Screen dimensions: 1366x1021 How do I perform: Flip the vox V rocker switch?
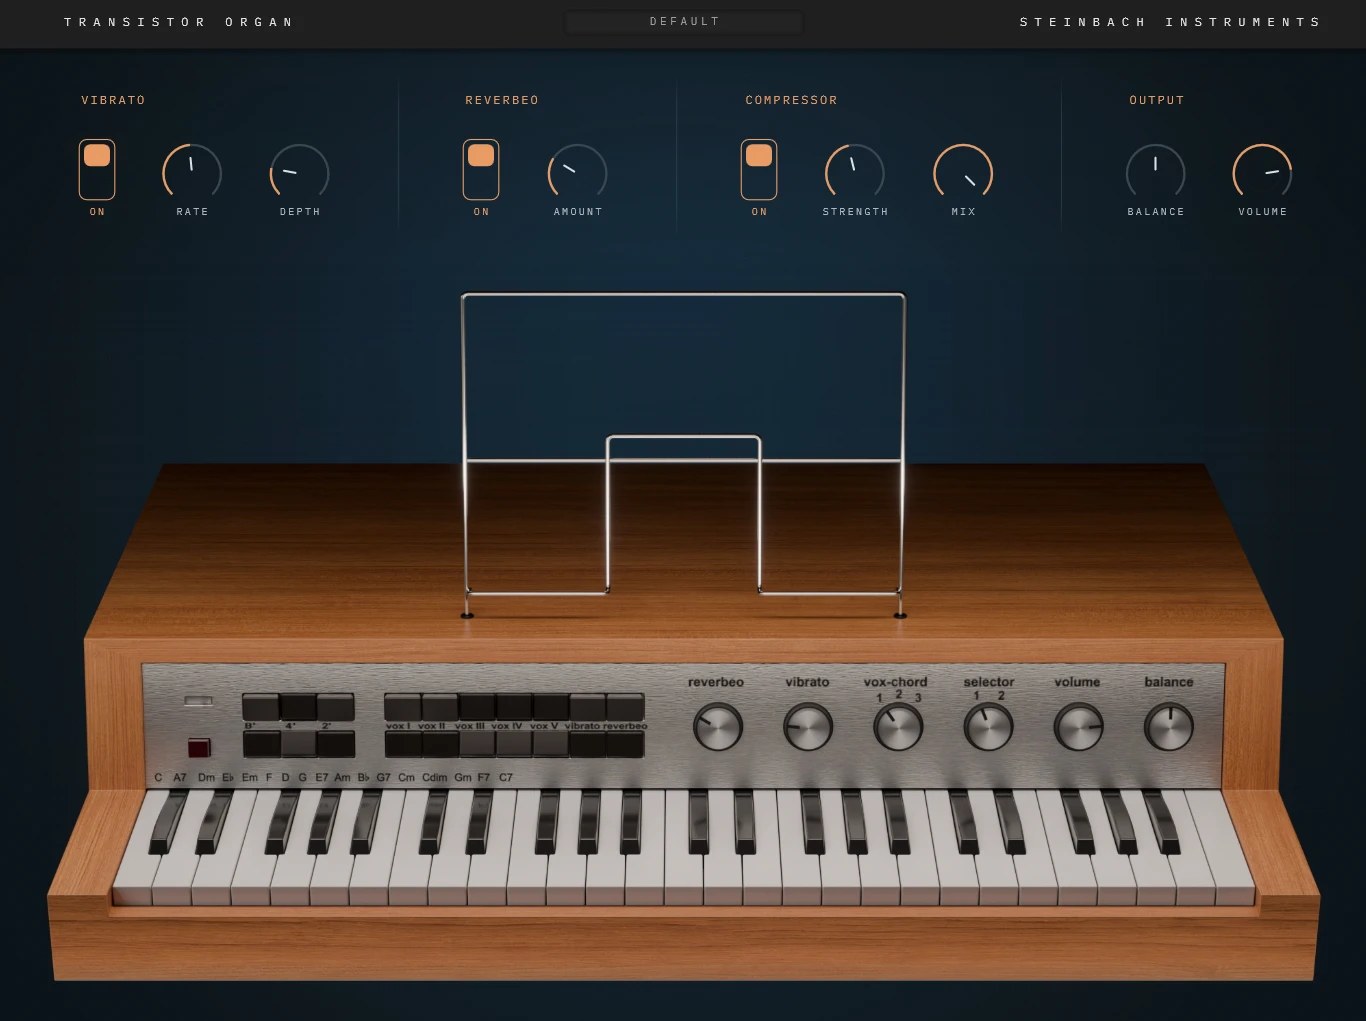pyautogui.click(x=551, y=725)
